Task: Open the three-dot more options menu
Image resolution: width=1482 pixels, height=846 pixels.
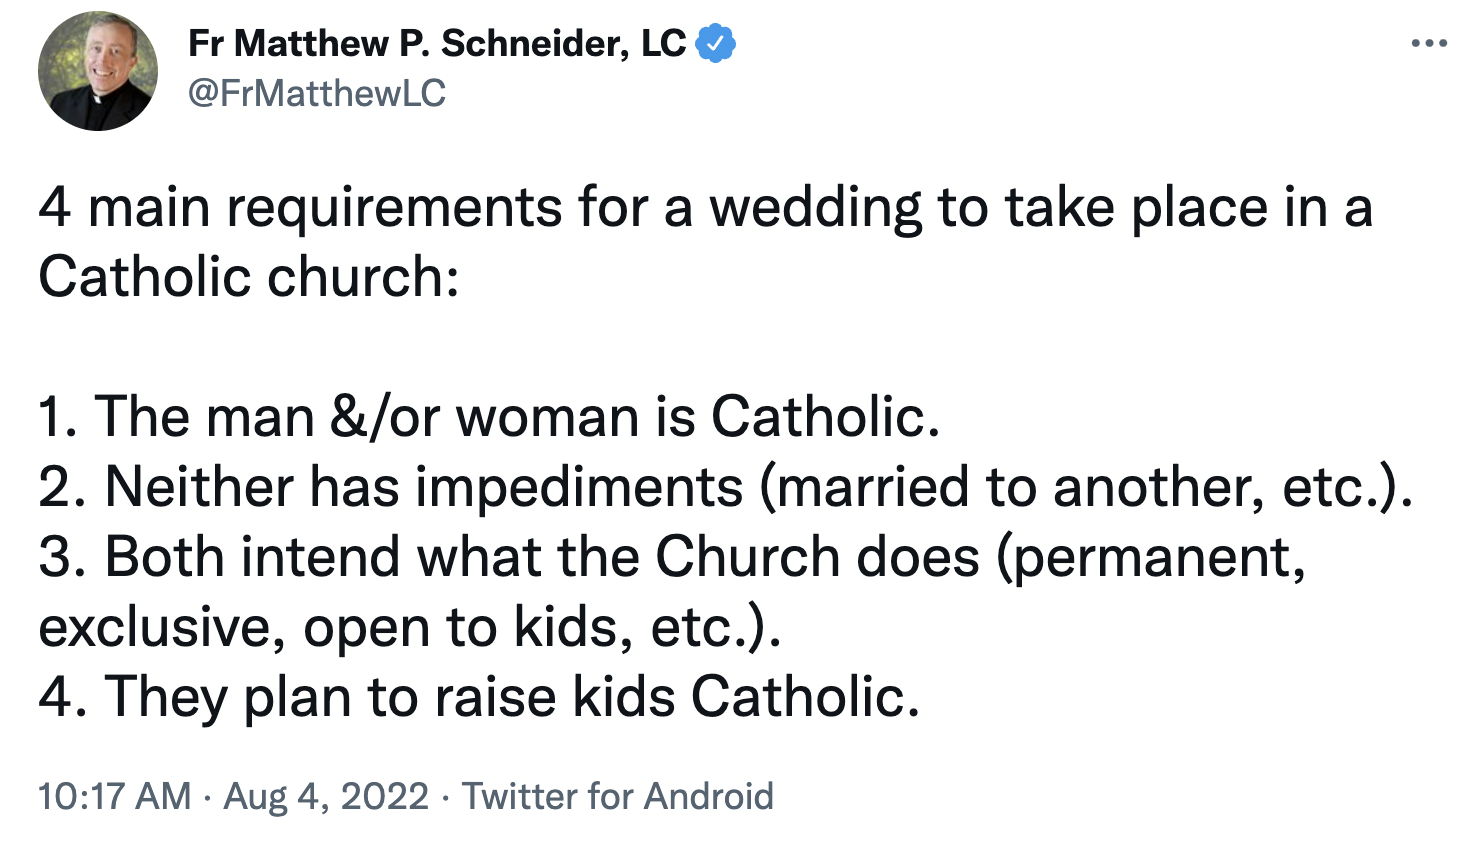Action: pyautogui.click(x=1429, y=43)
